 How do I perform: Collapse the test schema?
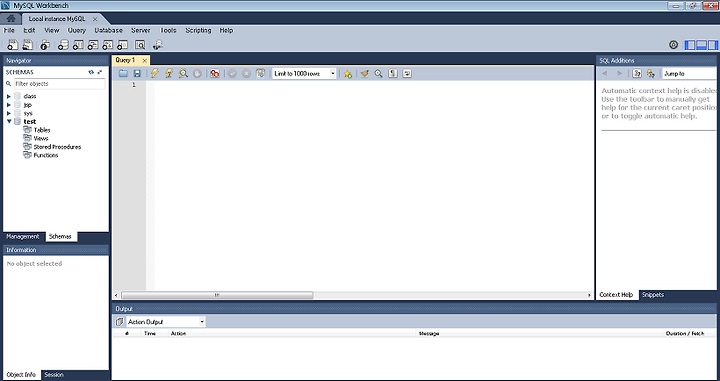[x=9, y=121]
